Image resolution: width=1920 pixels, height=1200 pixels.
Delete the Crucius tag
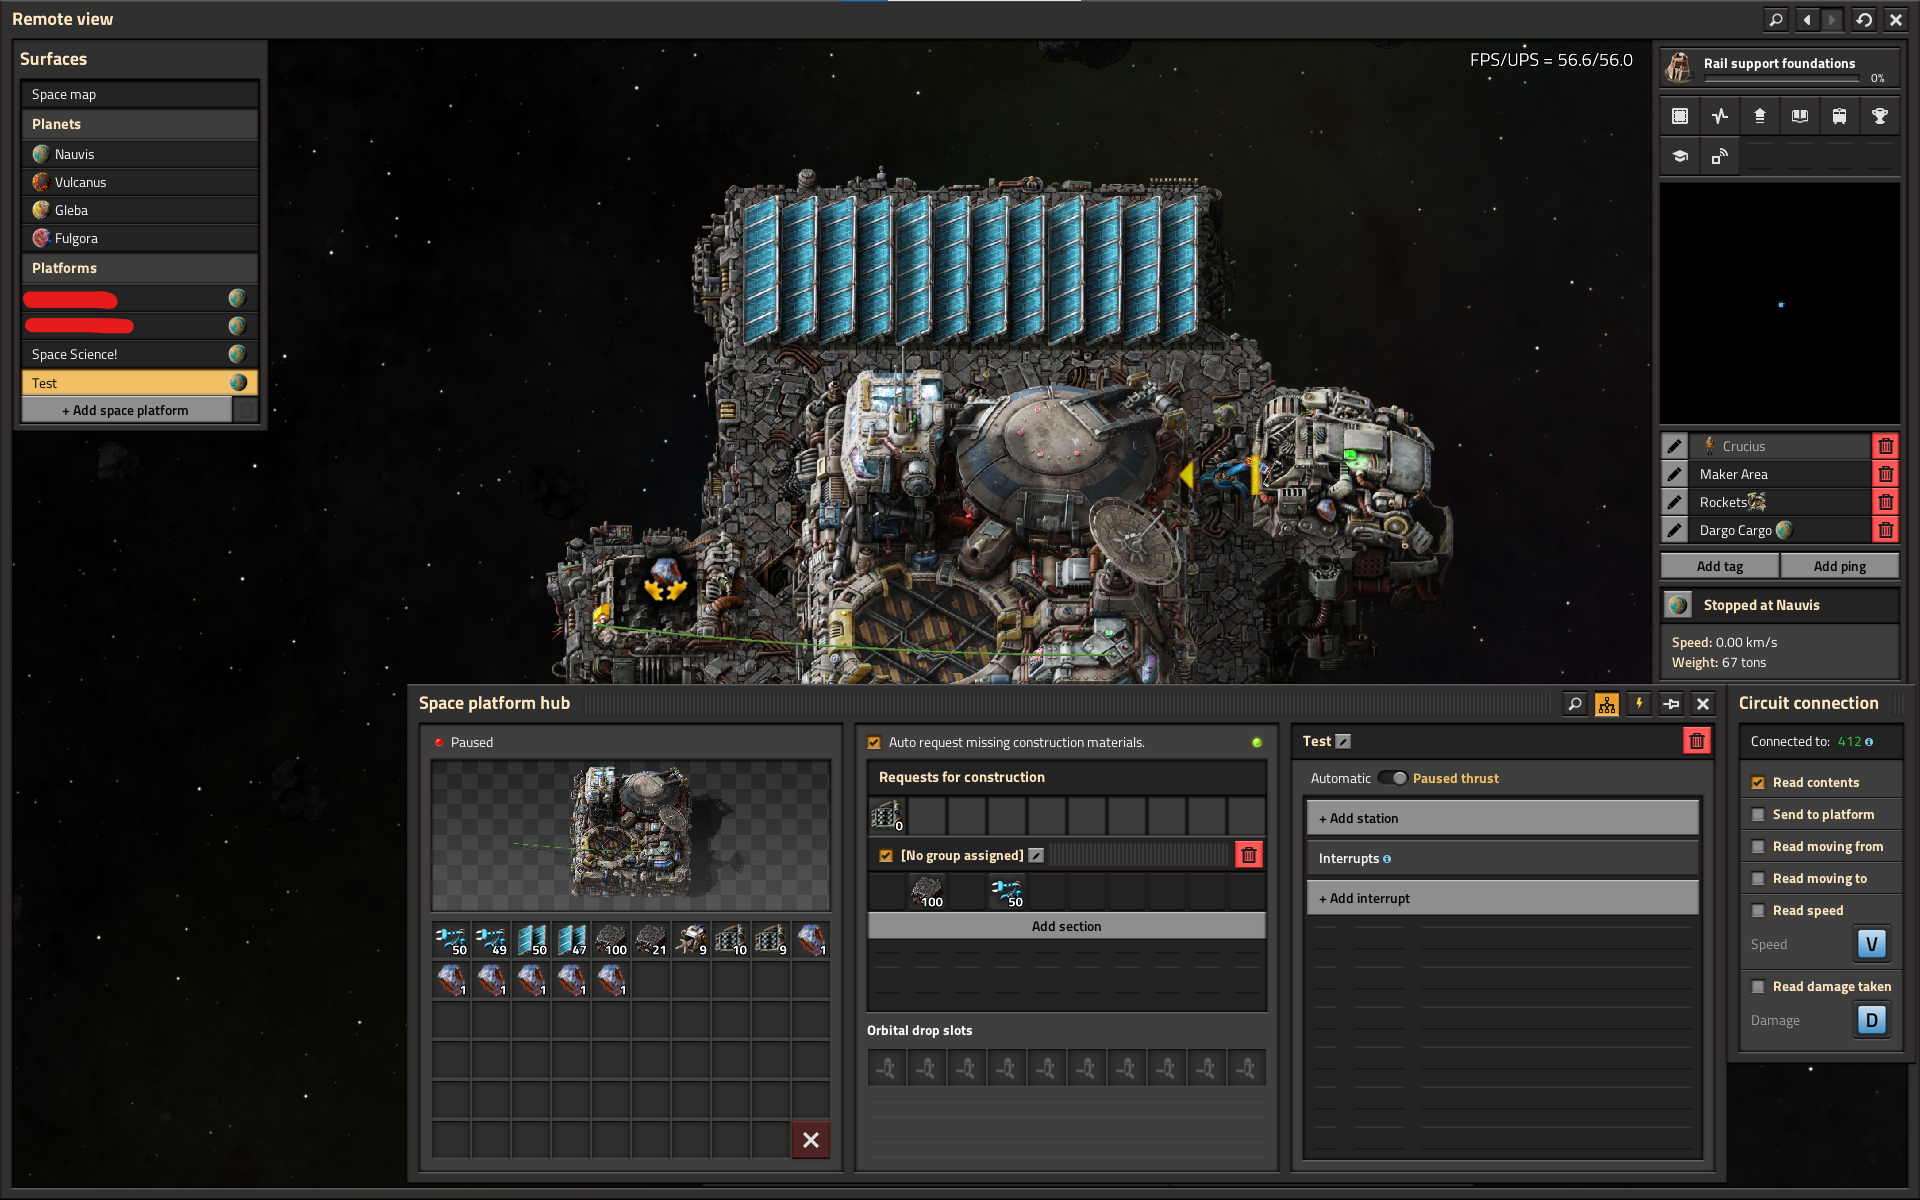pyautogui.click(x=1886, y=446)
